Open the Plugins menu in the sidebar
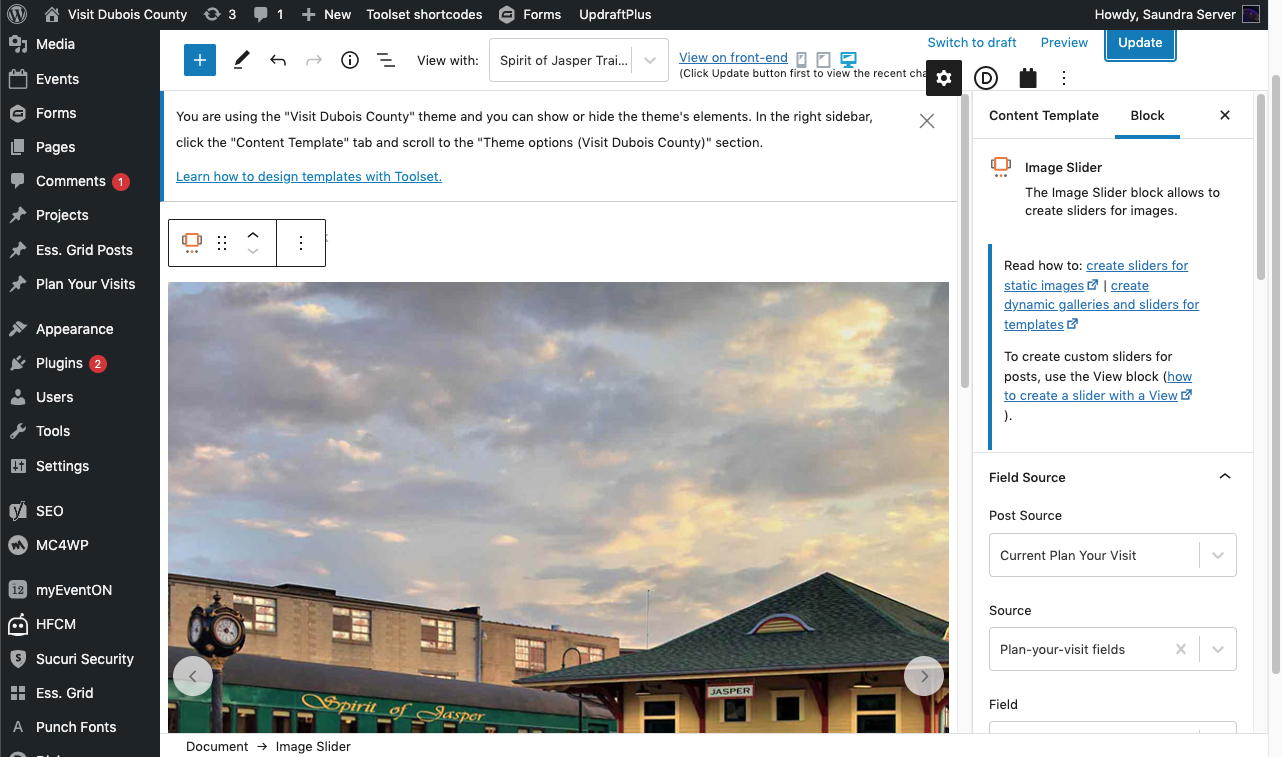Viewport: 1282px width, 757px height. click(x=59, y=363)
